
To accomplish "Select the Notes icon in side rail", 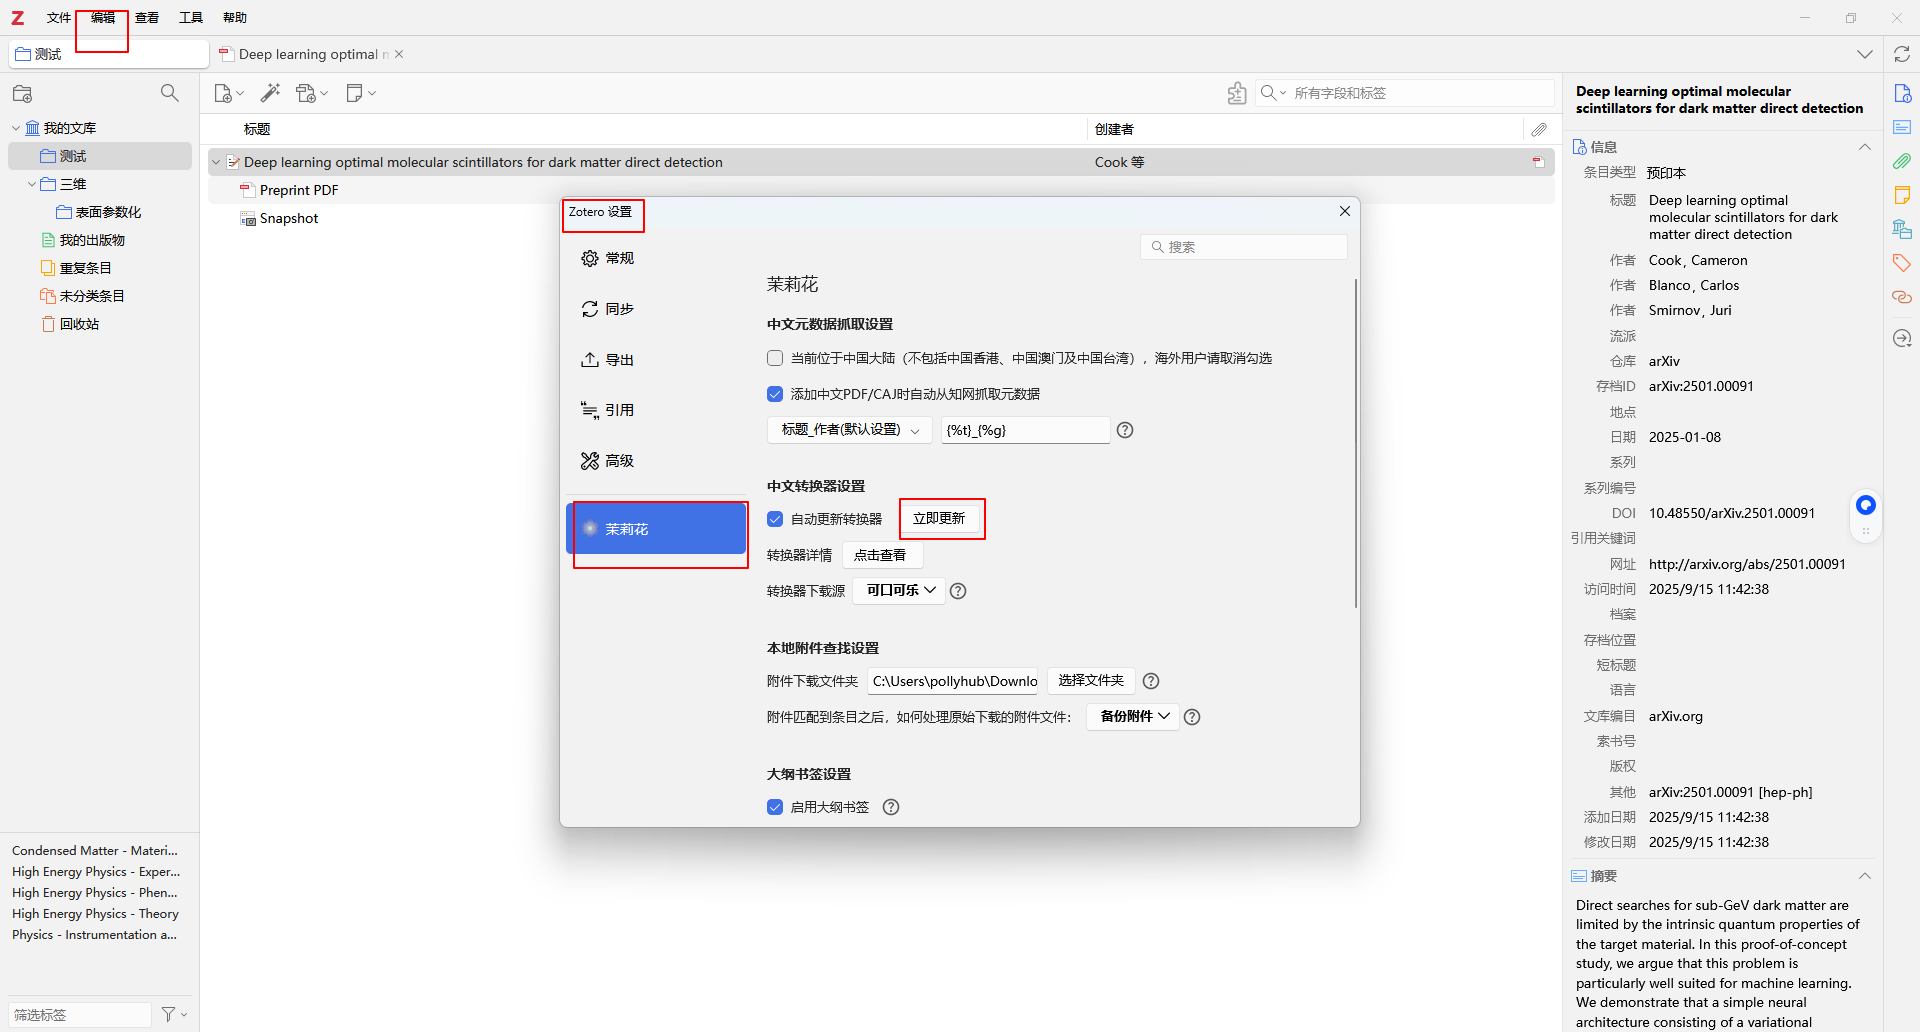I will 1902,195.
